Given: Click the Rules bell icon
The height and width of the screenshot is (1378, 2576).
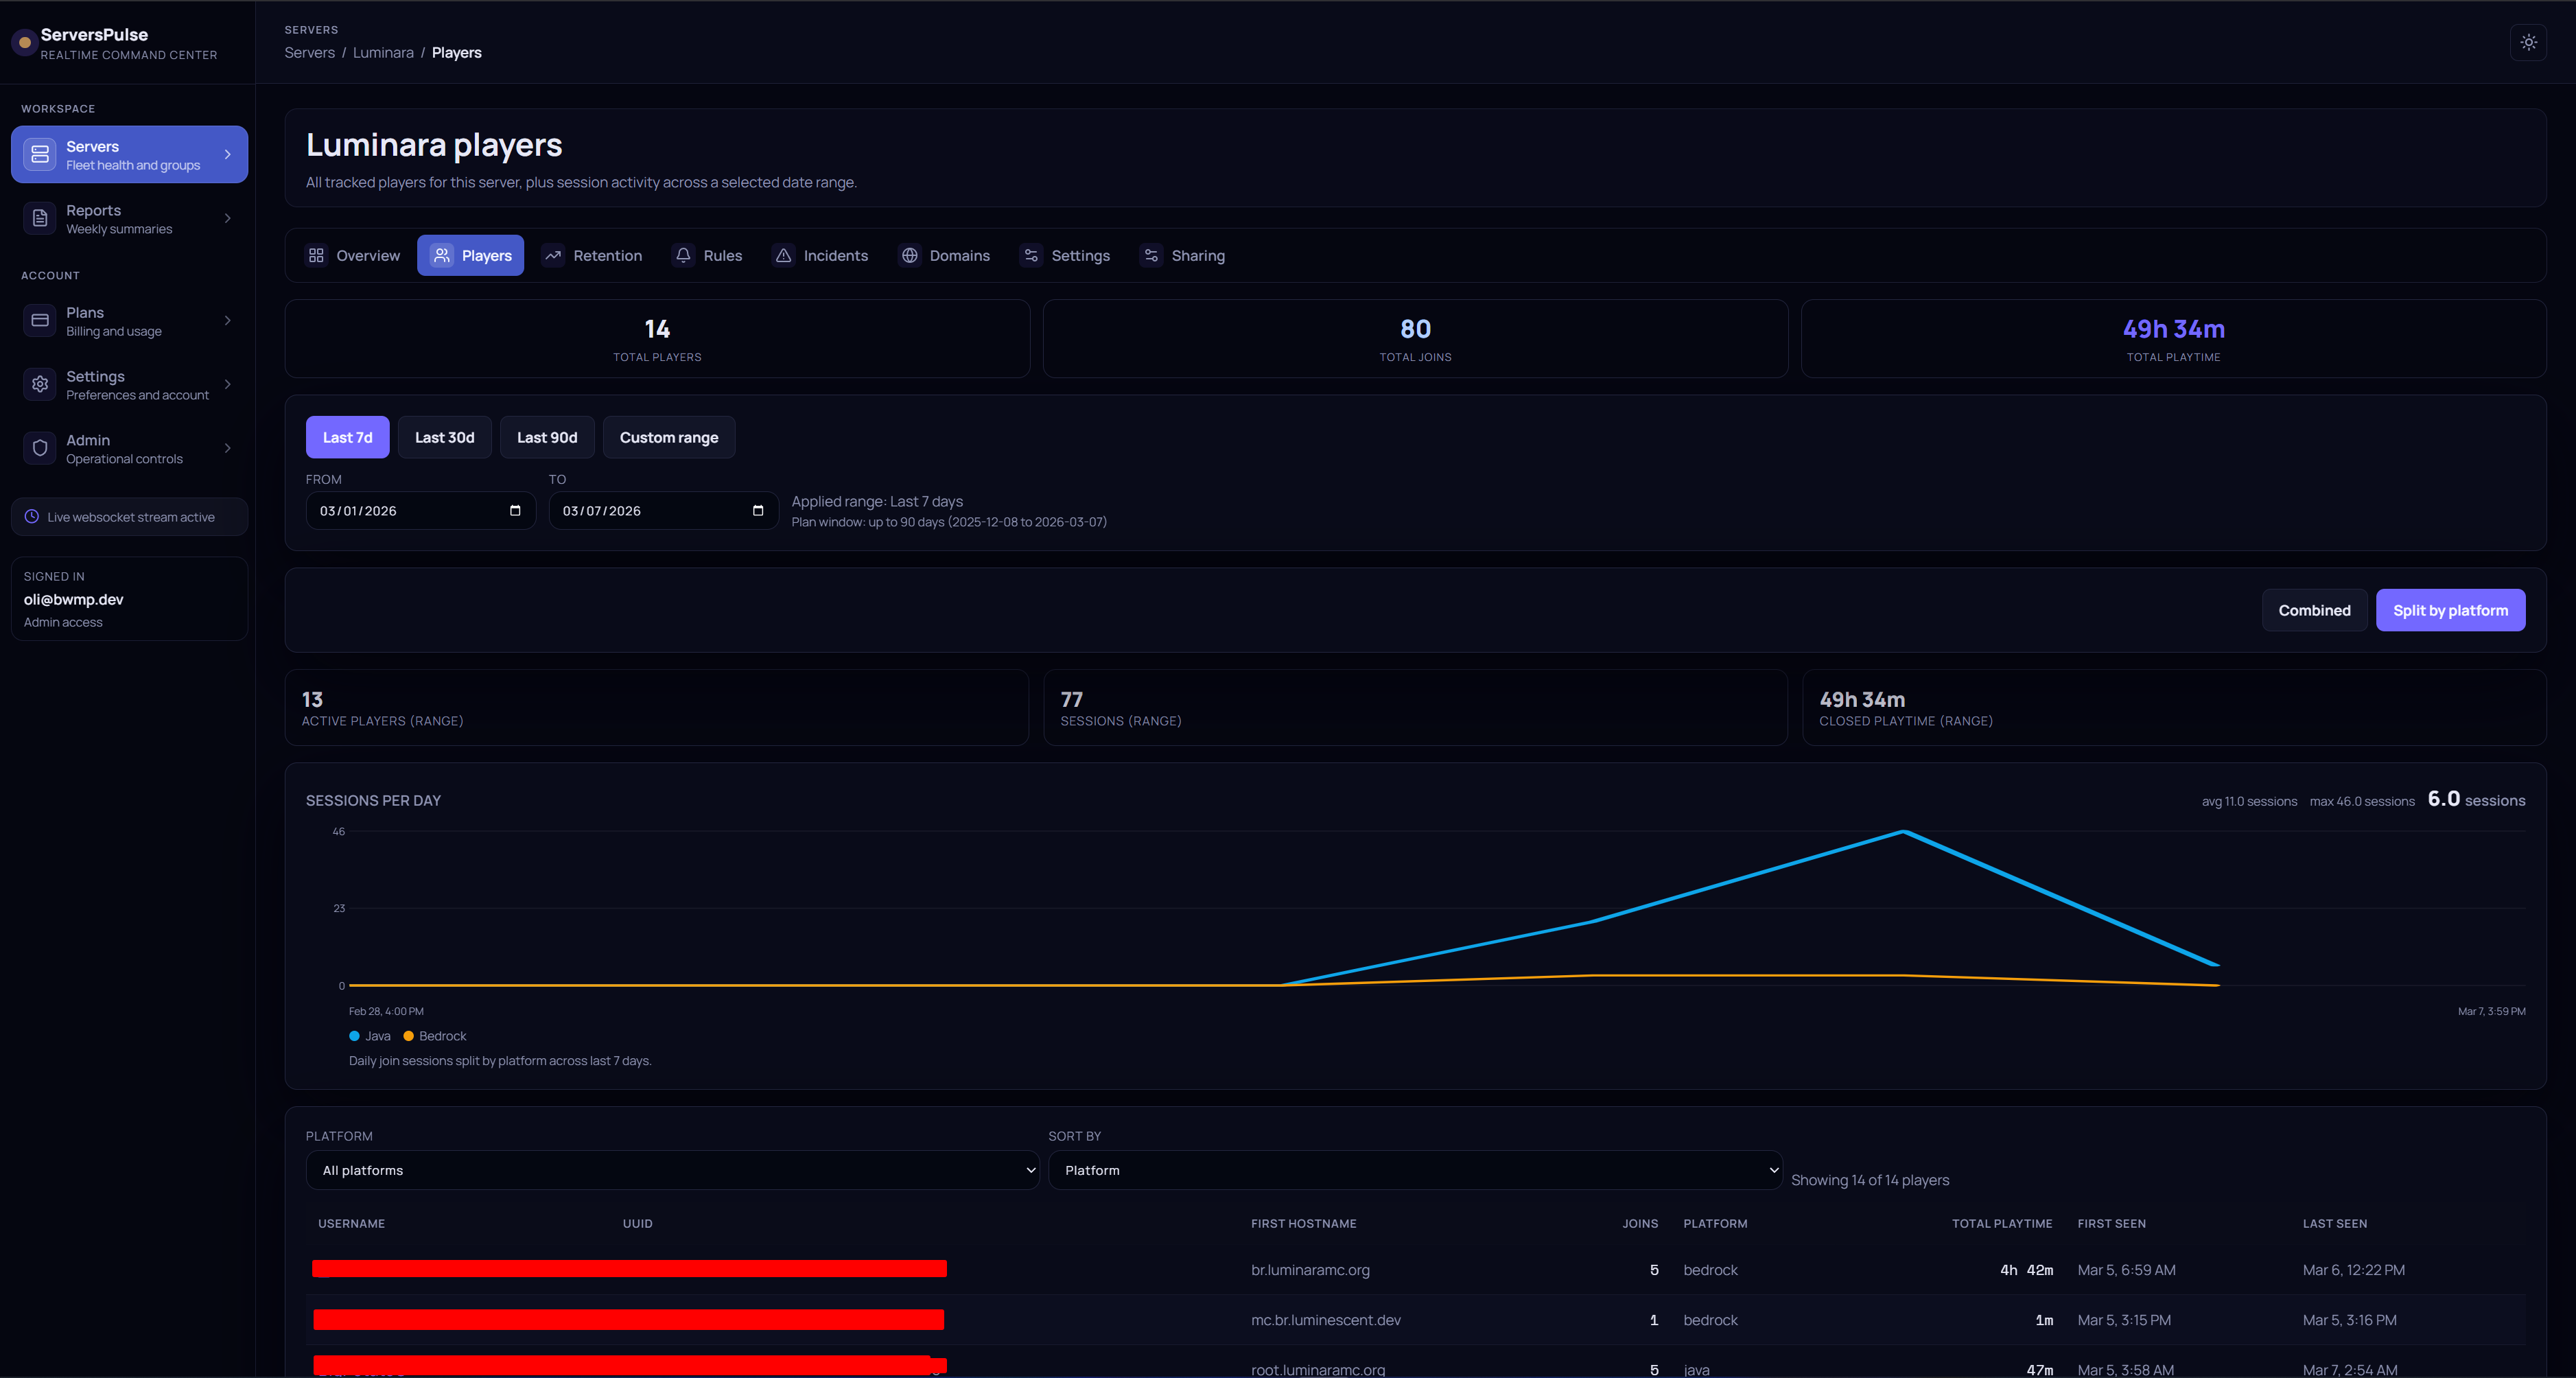Looking at the screenshot, I should (683, 256).
